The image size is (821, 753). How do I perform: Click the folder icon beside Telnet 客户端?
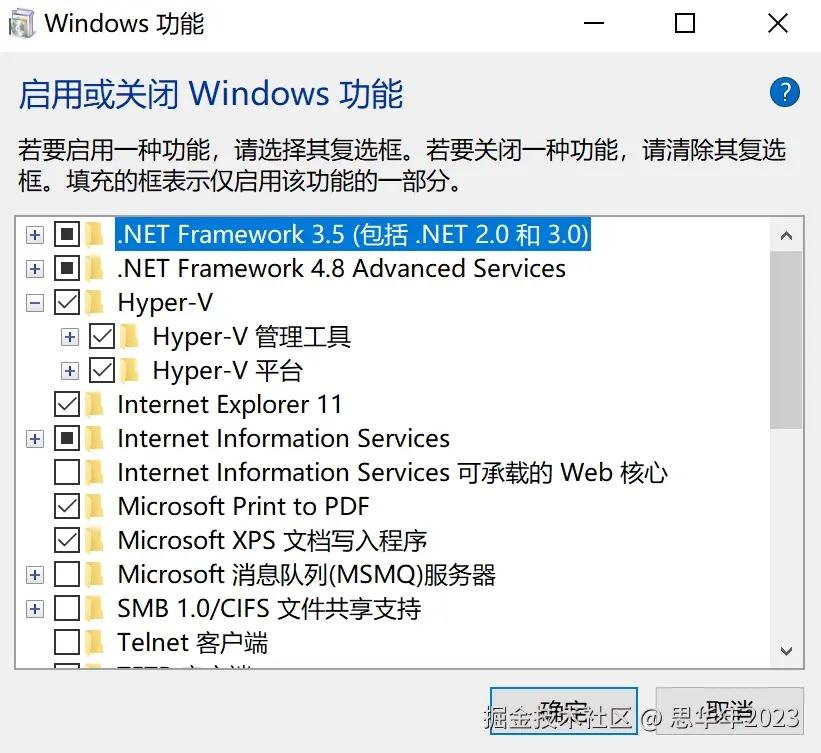(95, 642)
